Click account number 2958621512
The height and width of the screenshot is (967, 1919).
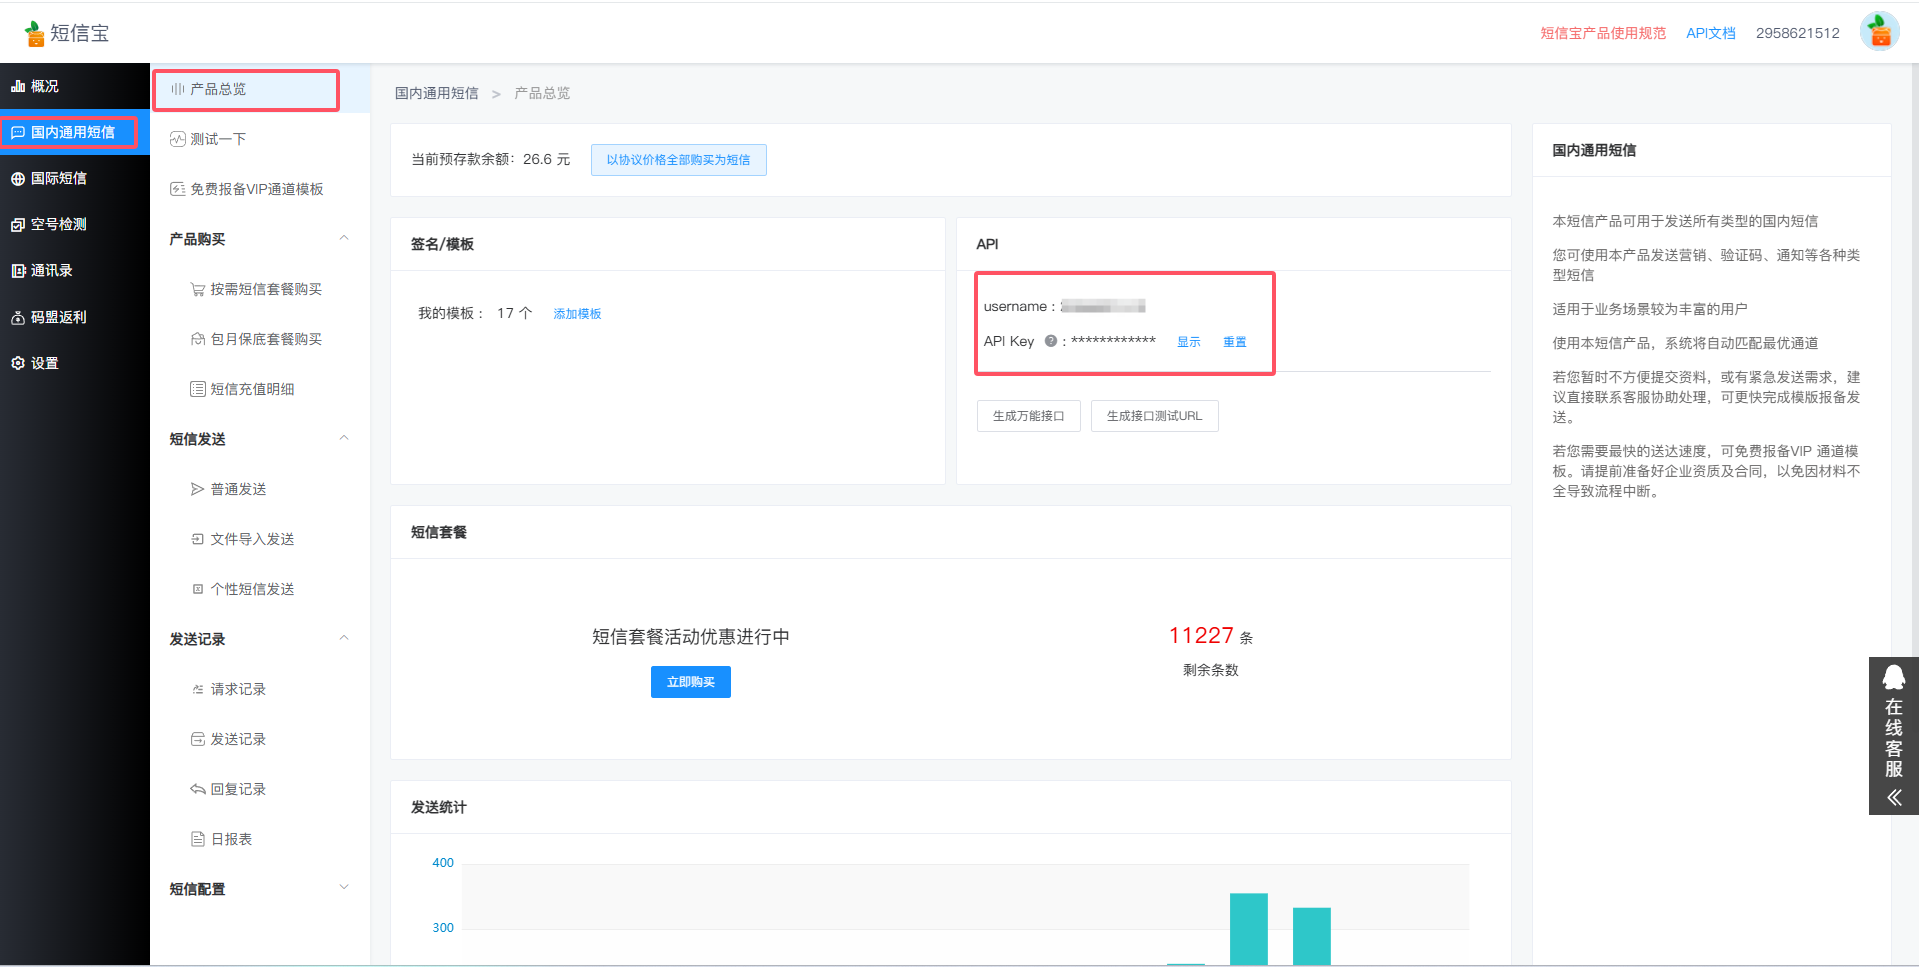pyautogui.click(x=1797, y=33)
